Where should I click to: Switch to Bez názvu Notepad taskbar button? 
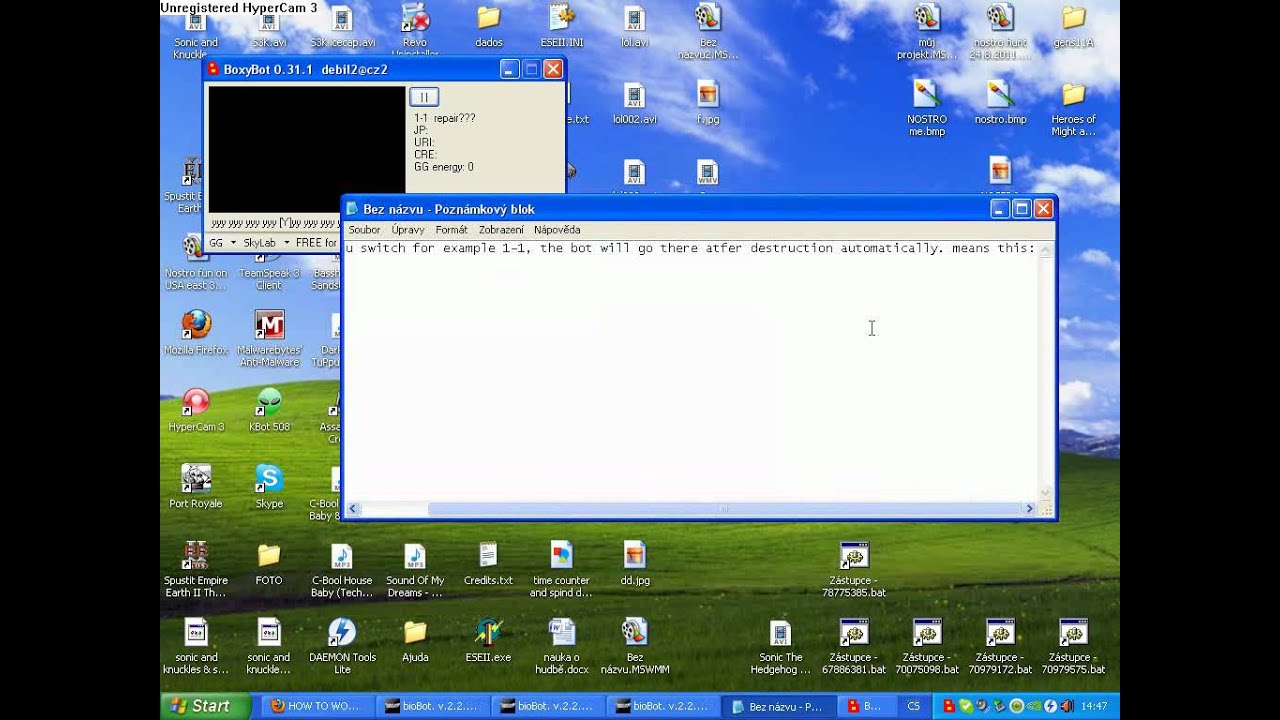pyautogui.click(x=778, y=706)
